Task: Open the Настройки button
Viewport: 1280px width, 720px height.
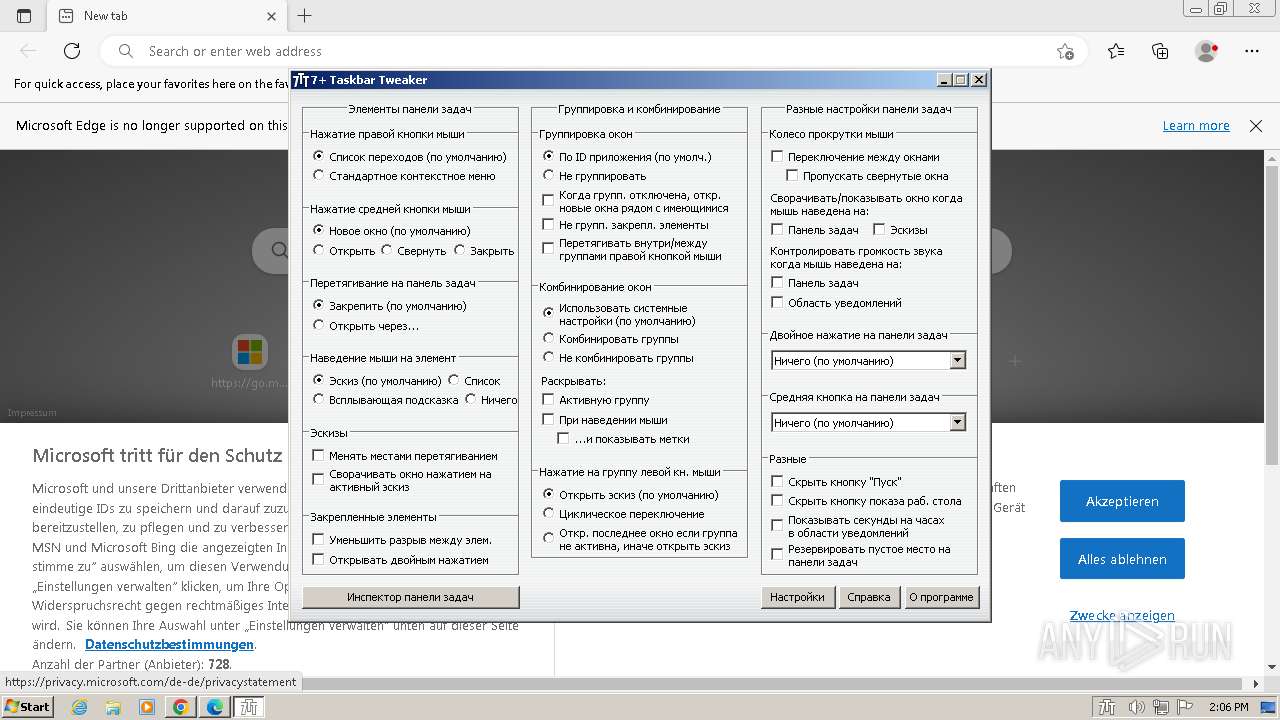Action: (797, 597)
